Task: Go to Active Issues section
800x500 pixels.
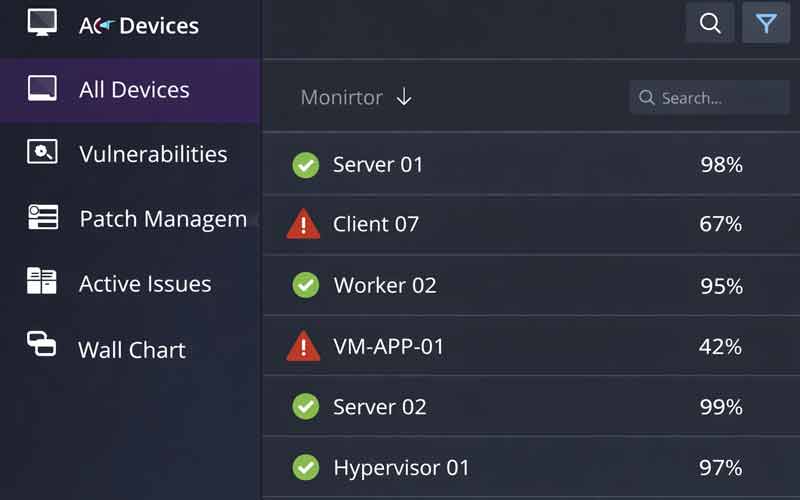Action: click(x=145, y=284)
